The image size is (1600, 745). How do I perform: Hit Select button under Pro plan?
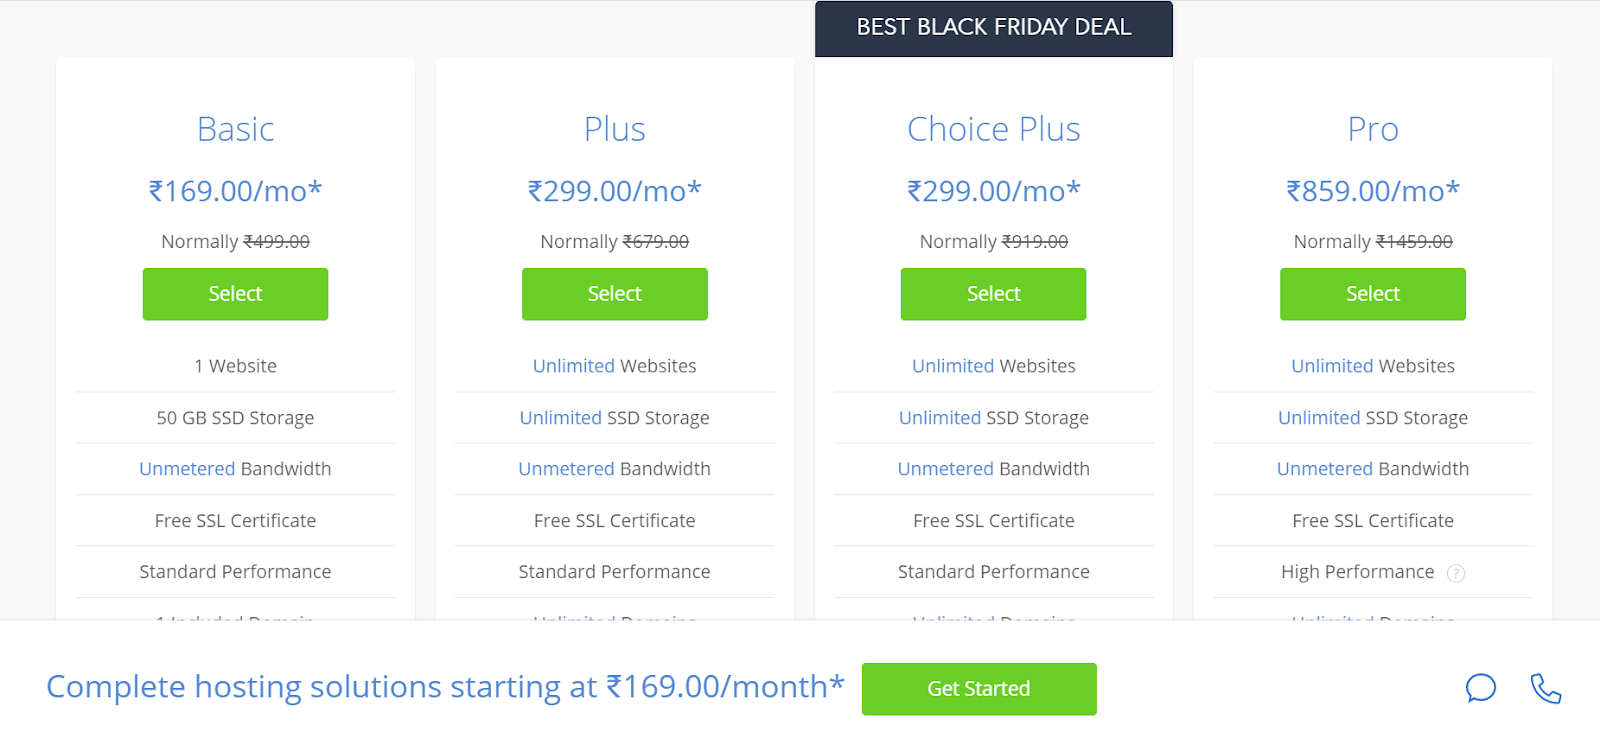(x=1372, y=294)
